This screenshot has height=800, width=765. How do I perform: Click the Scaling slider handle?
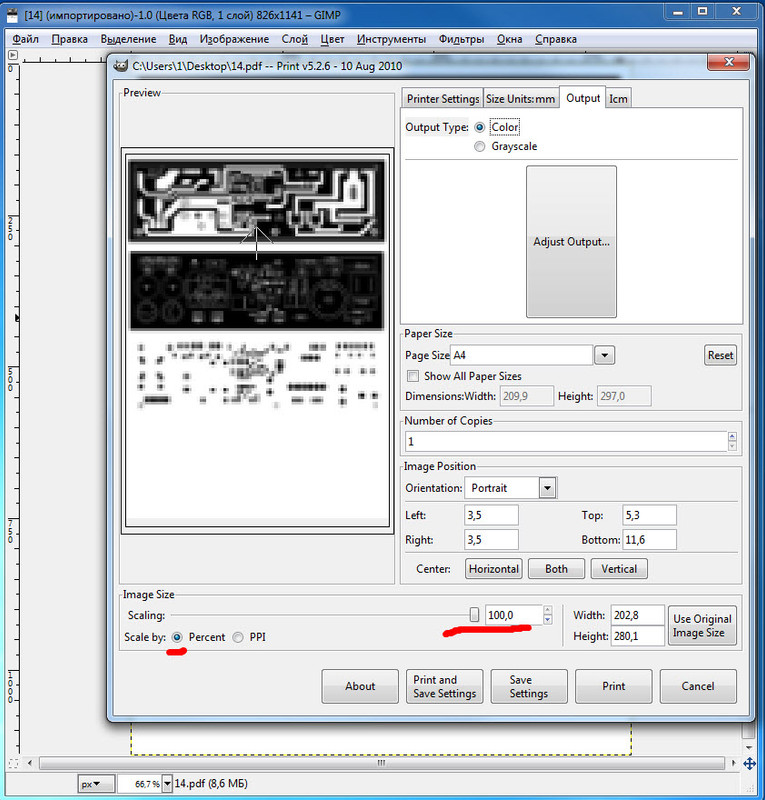point(474,615)
